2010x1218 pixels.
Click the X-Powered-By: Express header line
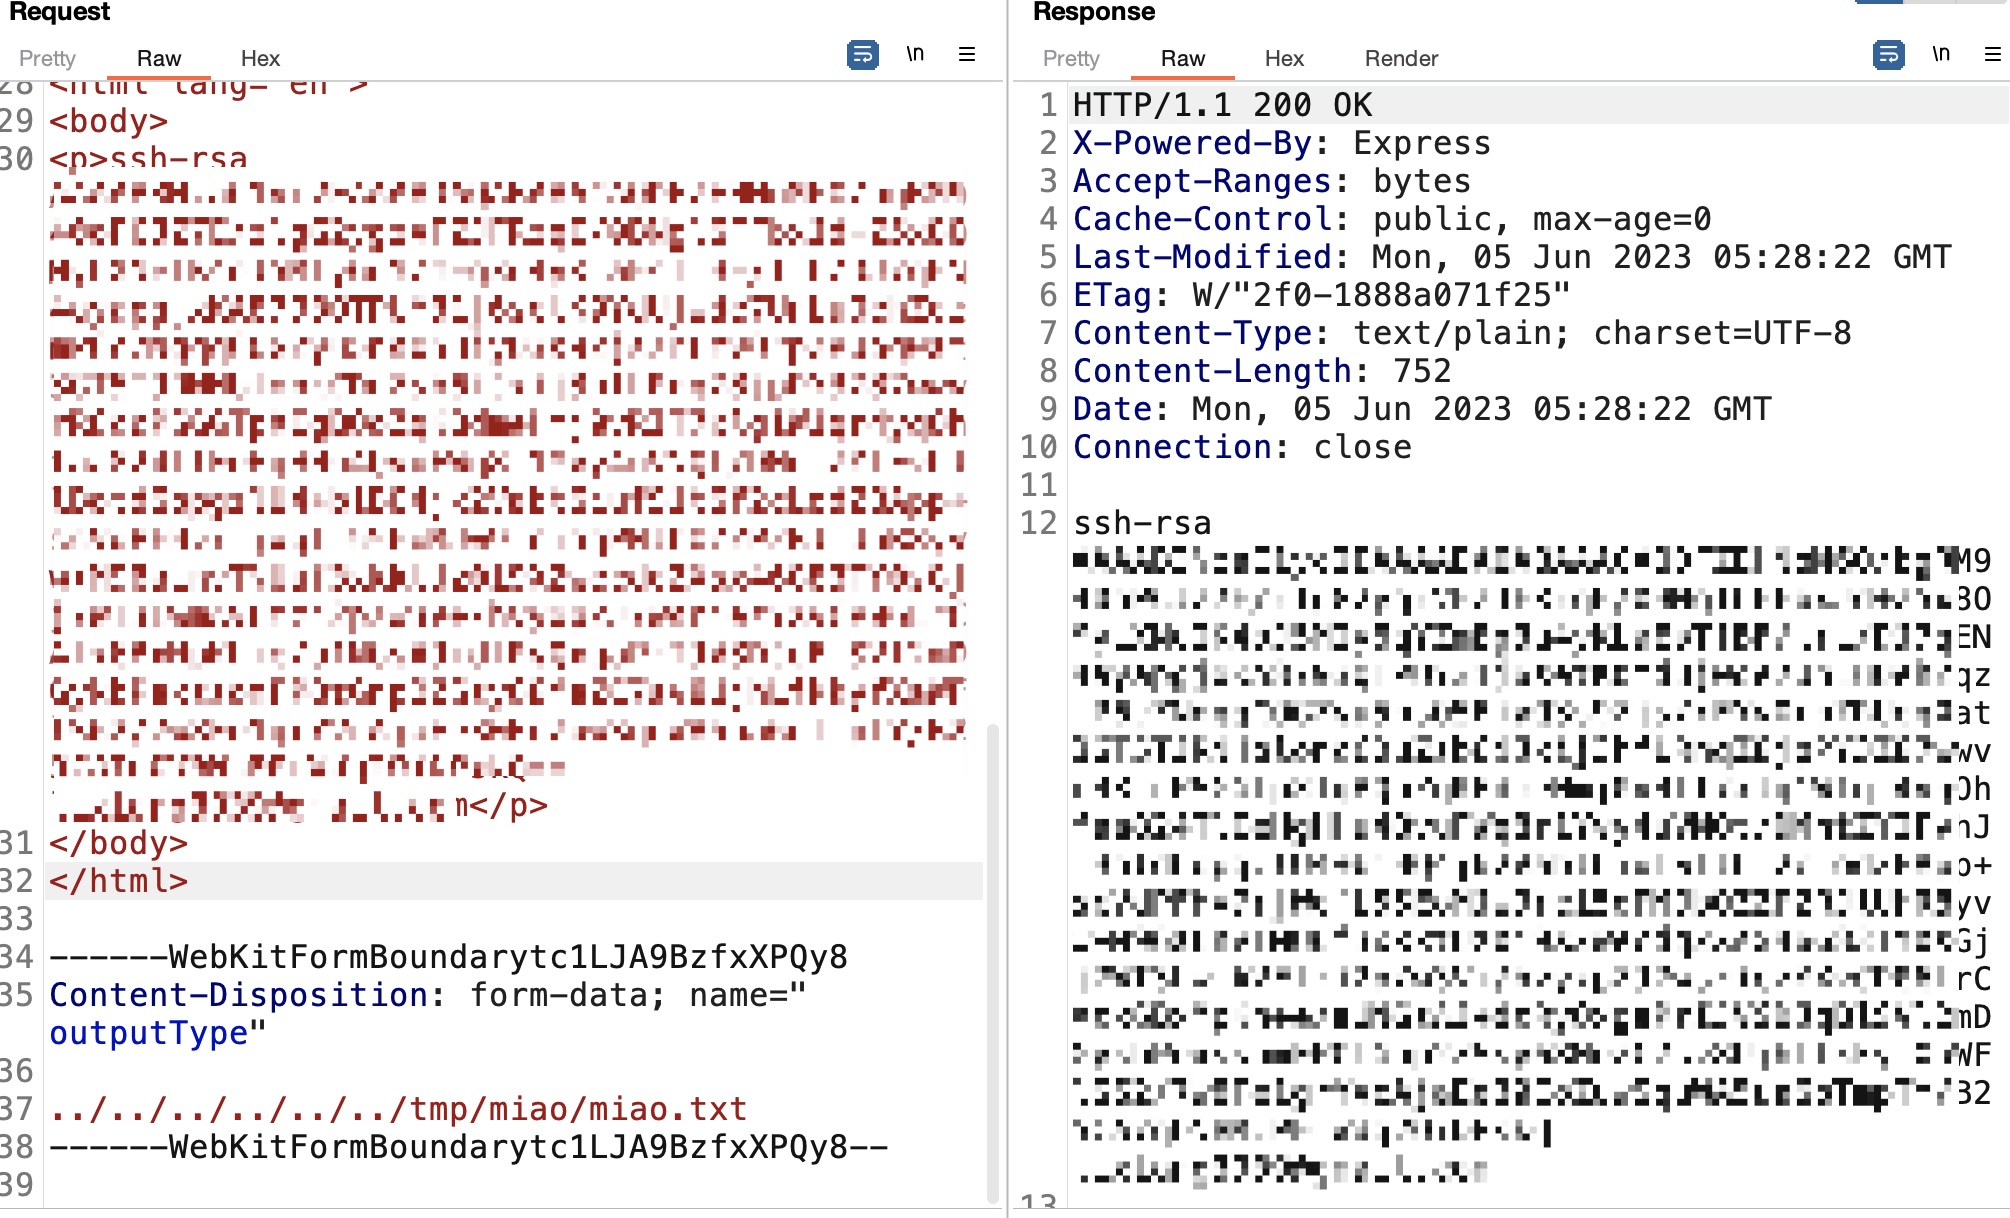click(1281, 143)
